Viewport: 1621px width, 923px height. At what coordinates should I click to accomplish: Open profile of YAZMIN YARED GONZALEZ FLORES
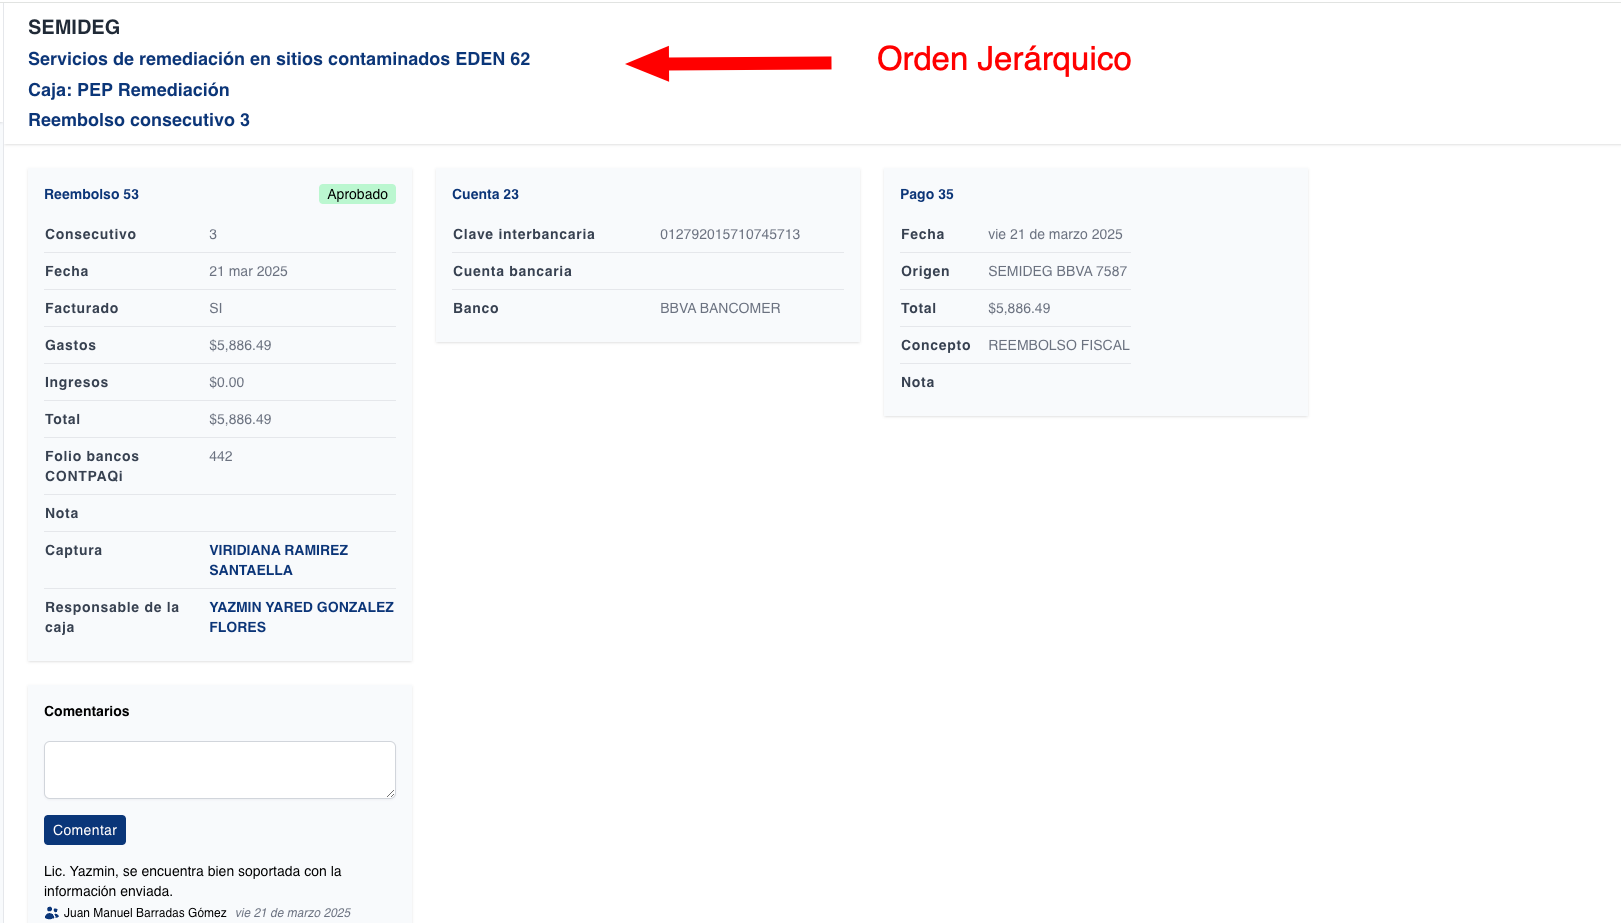(300, 616)
